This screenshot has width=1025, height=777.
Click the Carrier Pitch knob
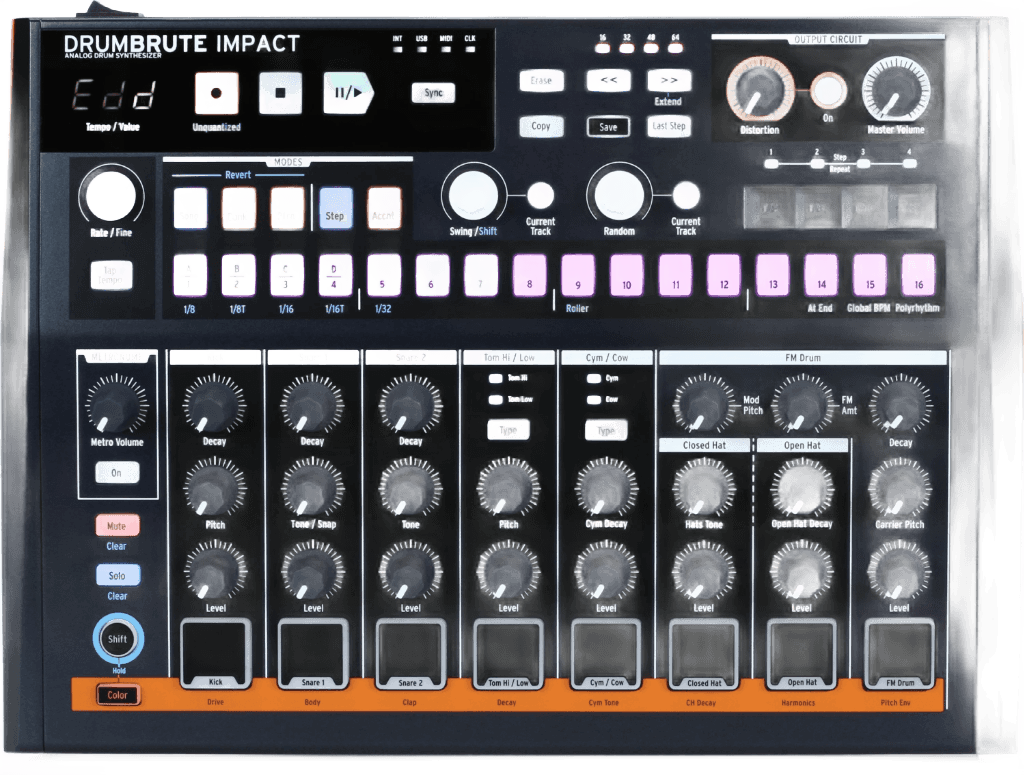click(x=899, y=488)
